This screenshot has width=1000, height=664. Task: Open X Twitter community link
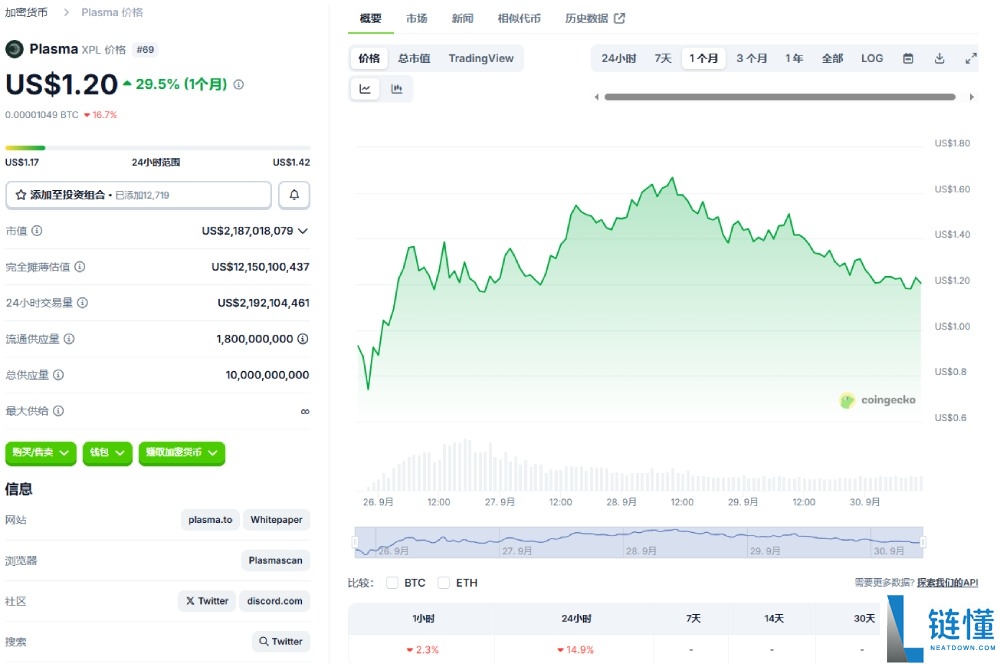(207, 601)
